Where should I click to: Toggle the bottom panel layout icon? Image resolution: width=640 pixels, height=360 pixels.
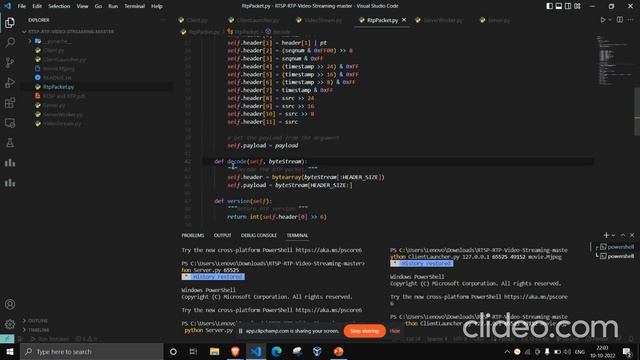point(559,6)
